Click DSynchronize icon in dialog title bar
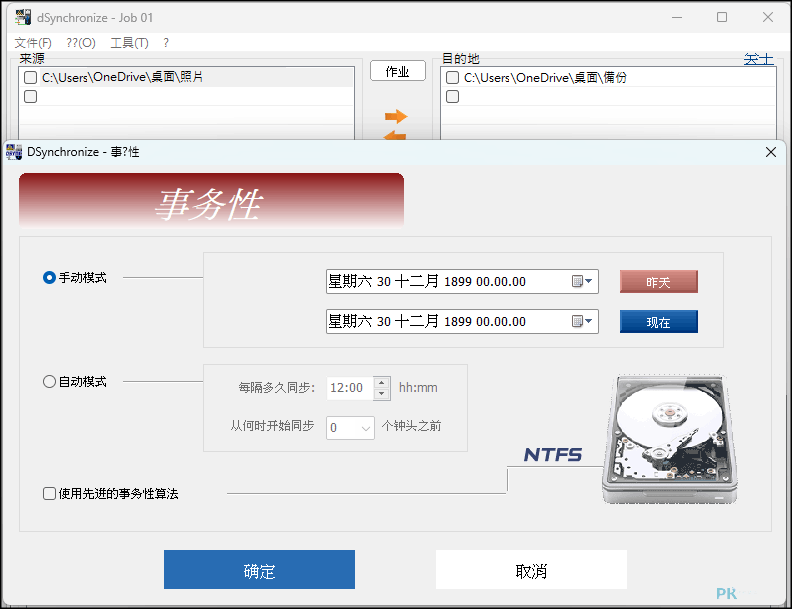This screenshot has height=609, width=792. pos(14,152)
